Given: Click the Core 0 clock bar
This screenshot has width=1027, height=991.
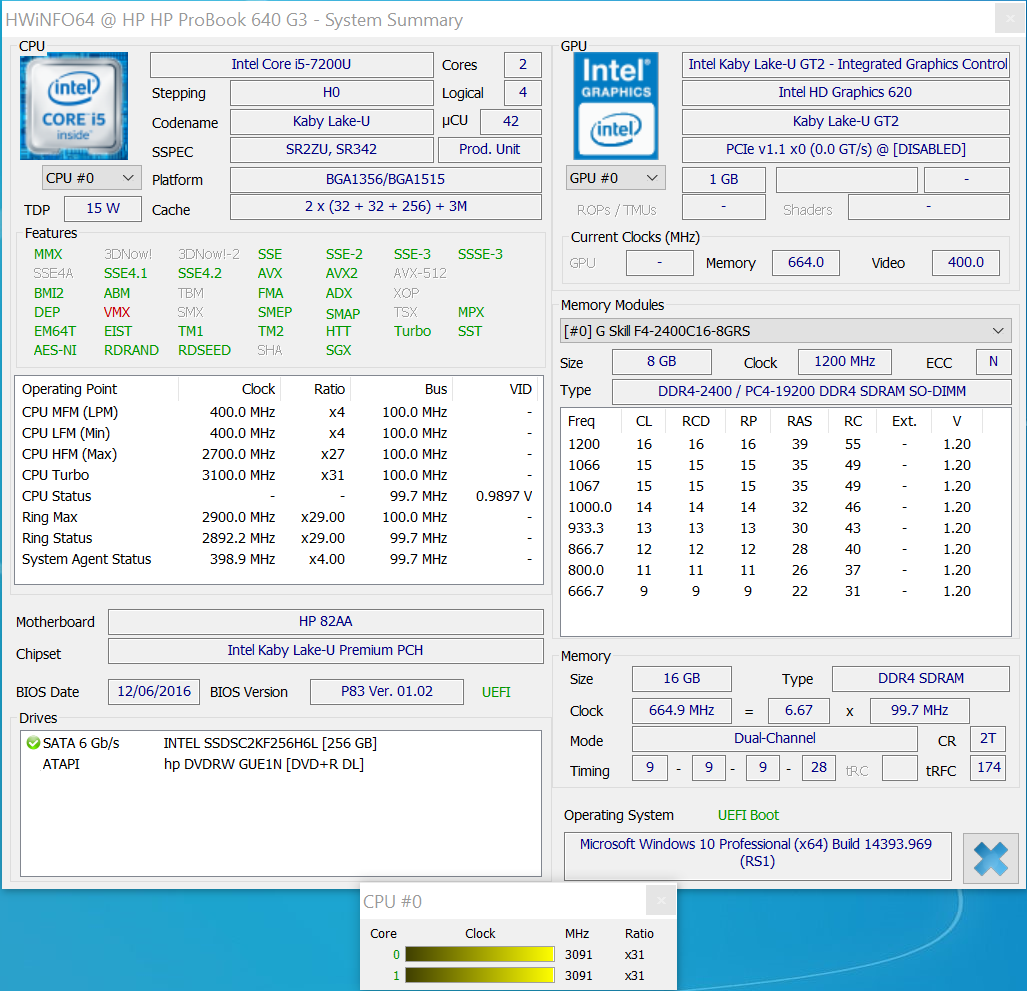Looking at the screenshot, I should pos(479,954).
